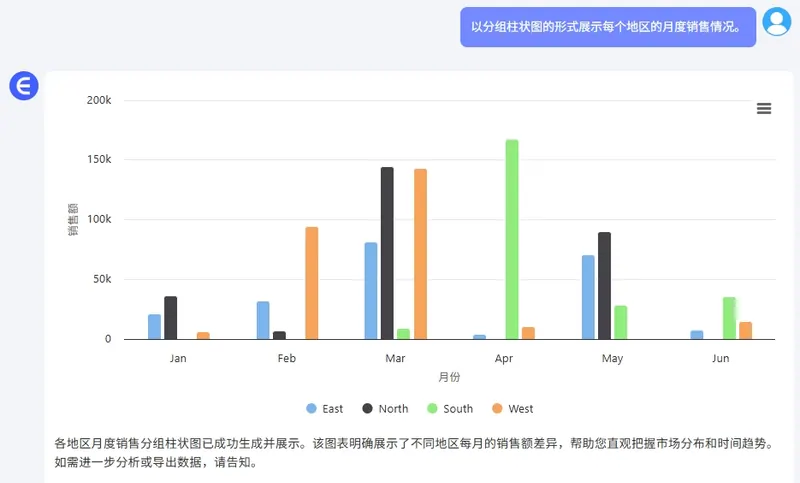Click the orange West legend marker

coord(497,409)
